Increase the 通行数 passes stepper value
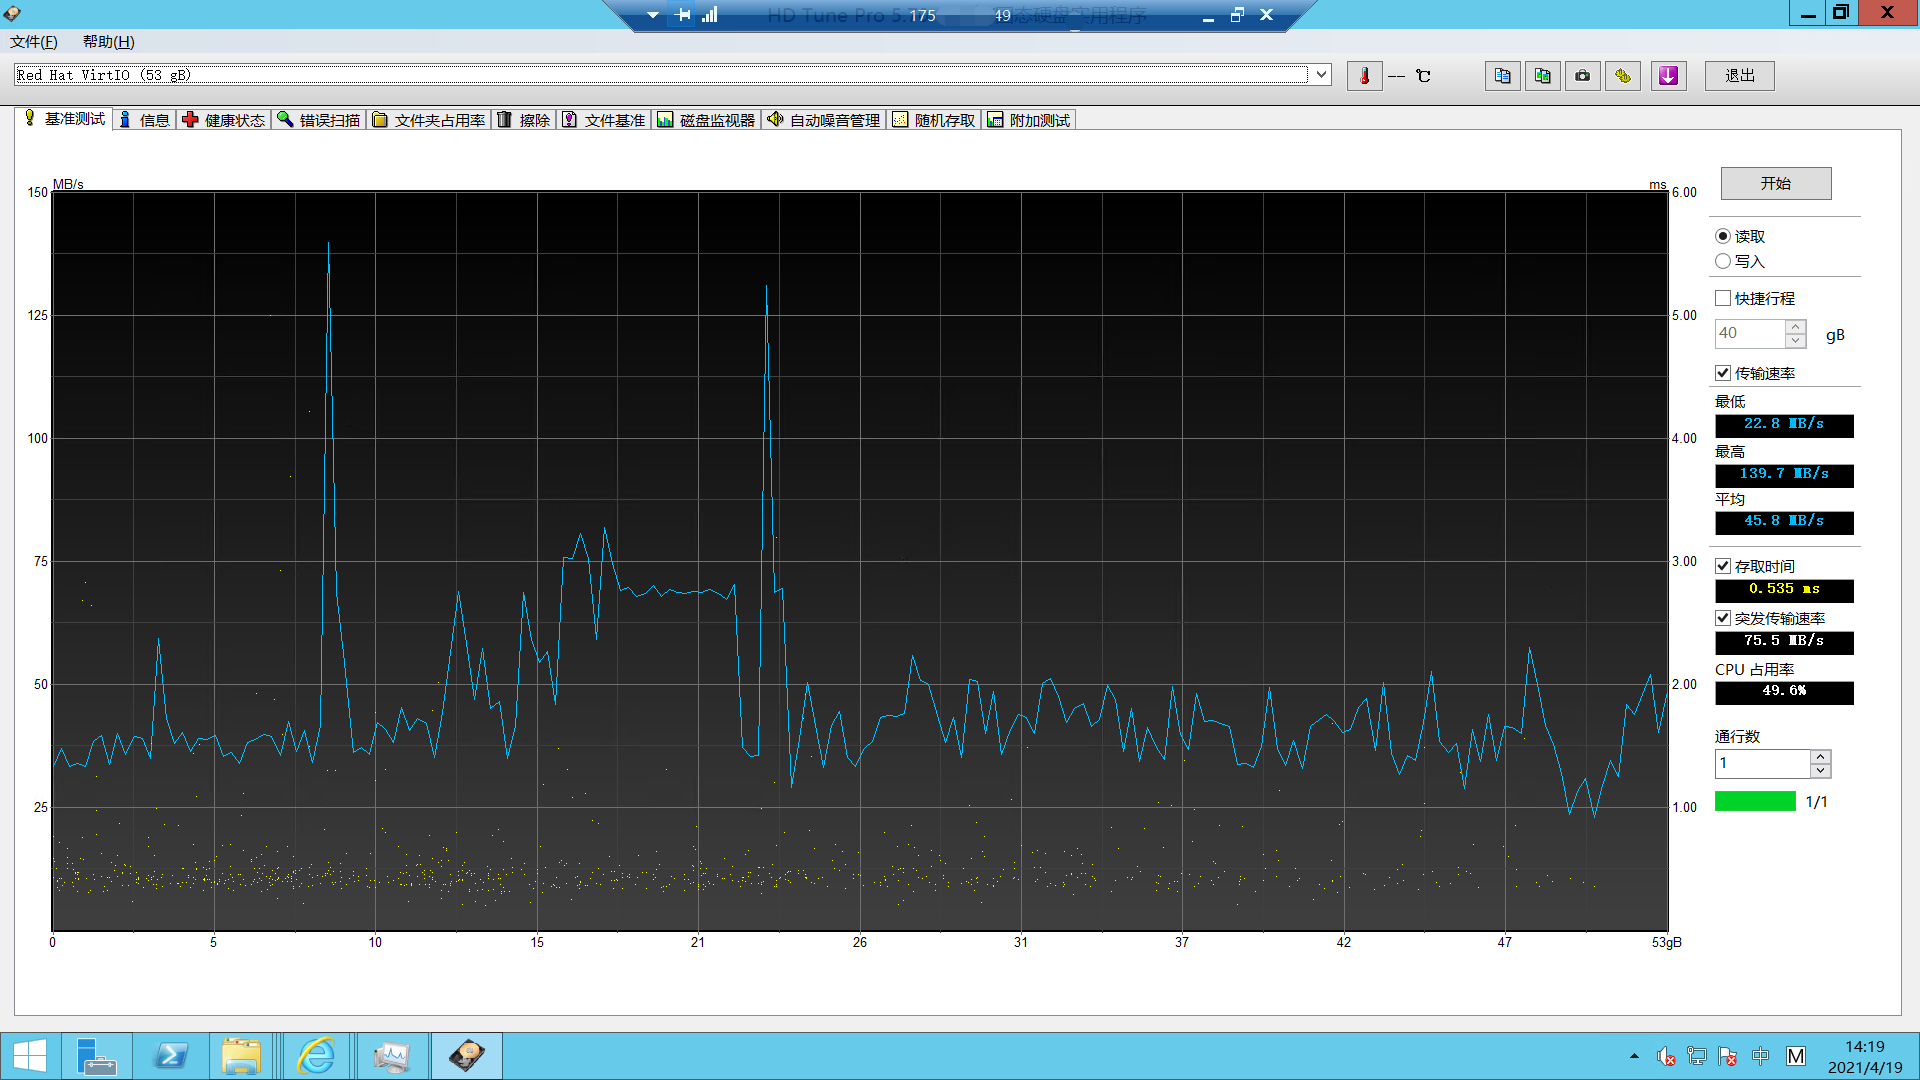Screen dimensions: 1920x1080 [1821, 757]
